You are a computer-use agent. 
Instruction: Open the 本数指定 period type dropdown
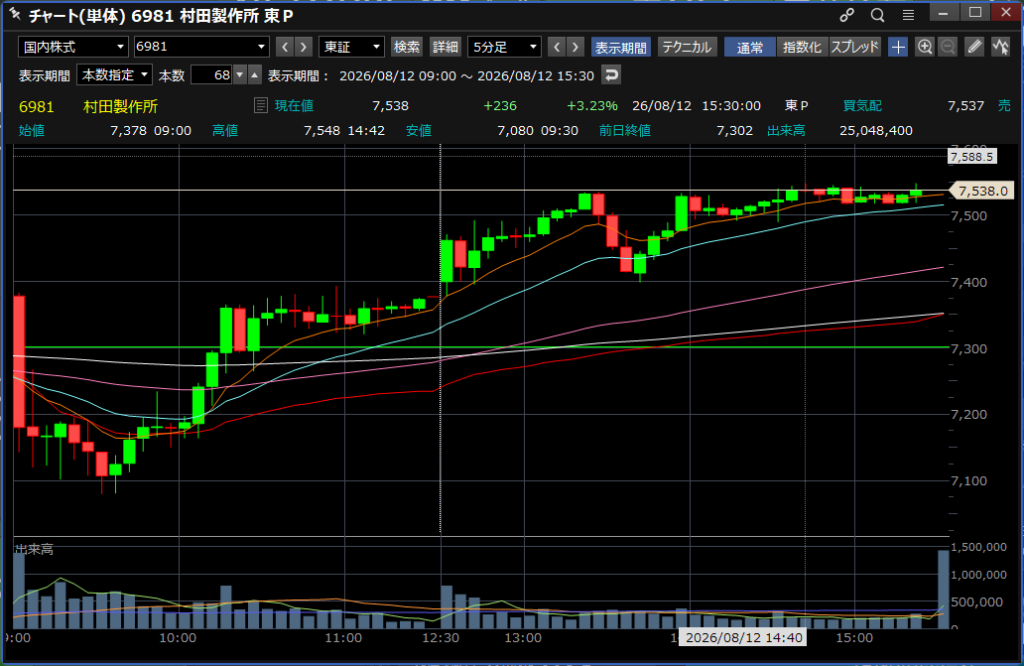pos(114,75)
